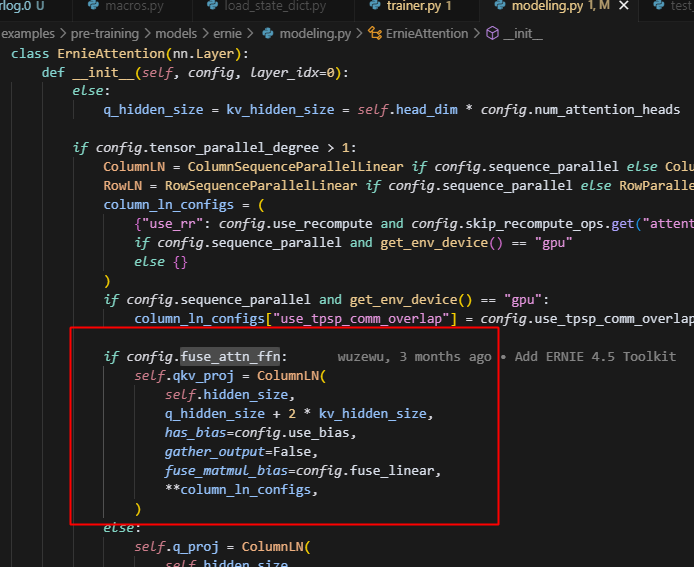
Task: Expand the models breadcrumb folder
Action: pos(176,33)
